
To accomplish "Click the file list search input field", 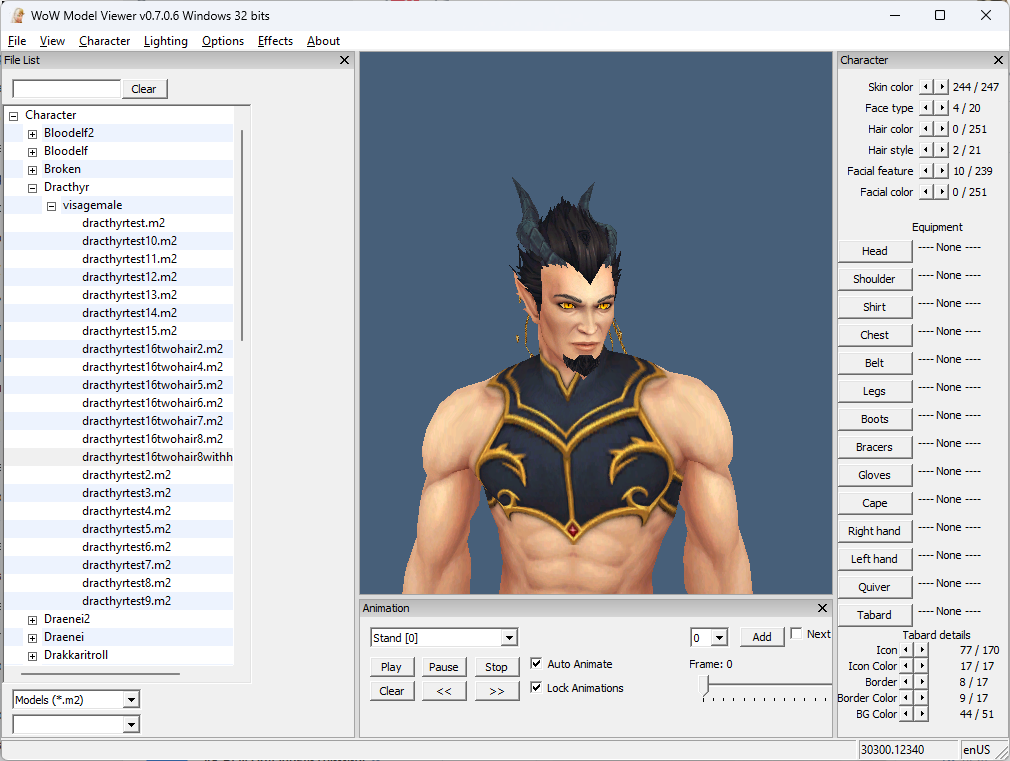I will point(66,89).
